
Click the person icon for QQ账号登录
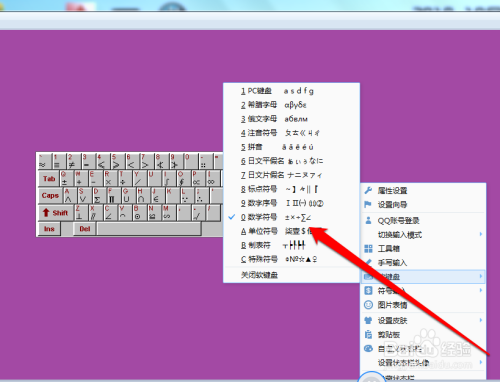point(368,220)
